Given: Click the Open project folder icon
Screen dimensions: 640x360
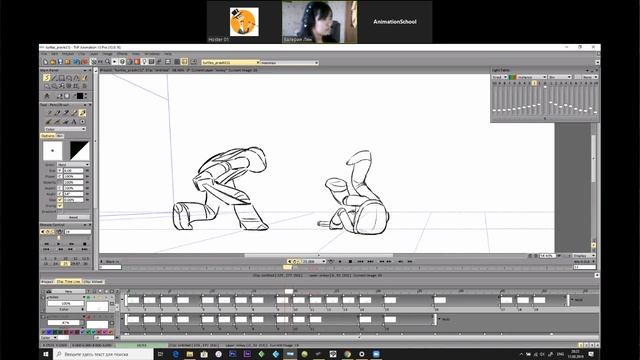Looking at the screenshot, I should pyautogui.click(x=53, y=62).
